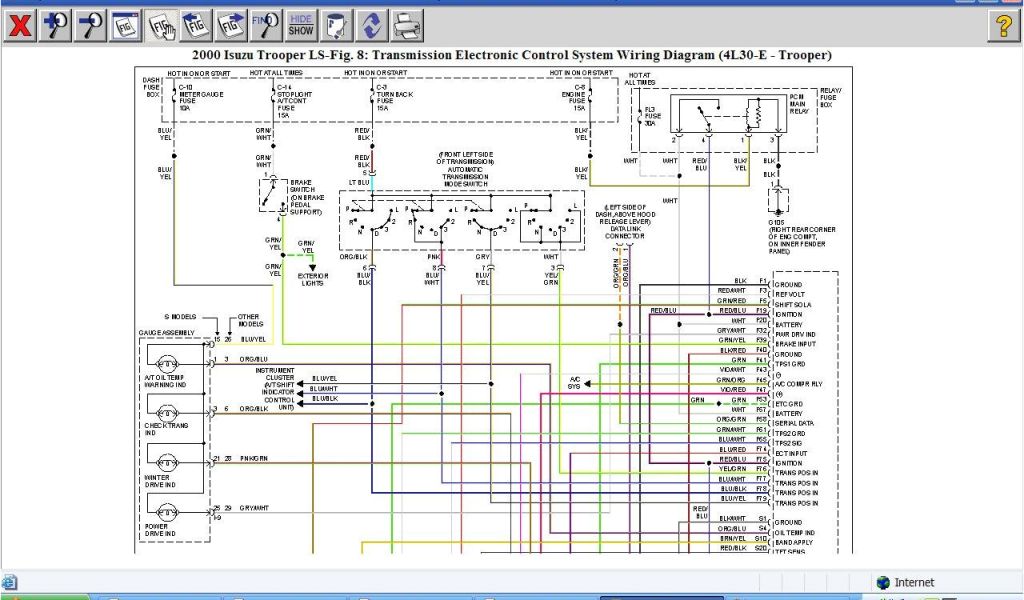Click the paint bucket icon
The image size is (1024, 600).
tap(337, 25)
